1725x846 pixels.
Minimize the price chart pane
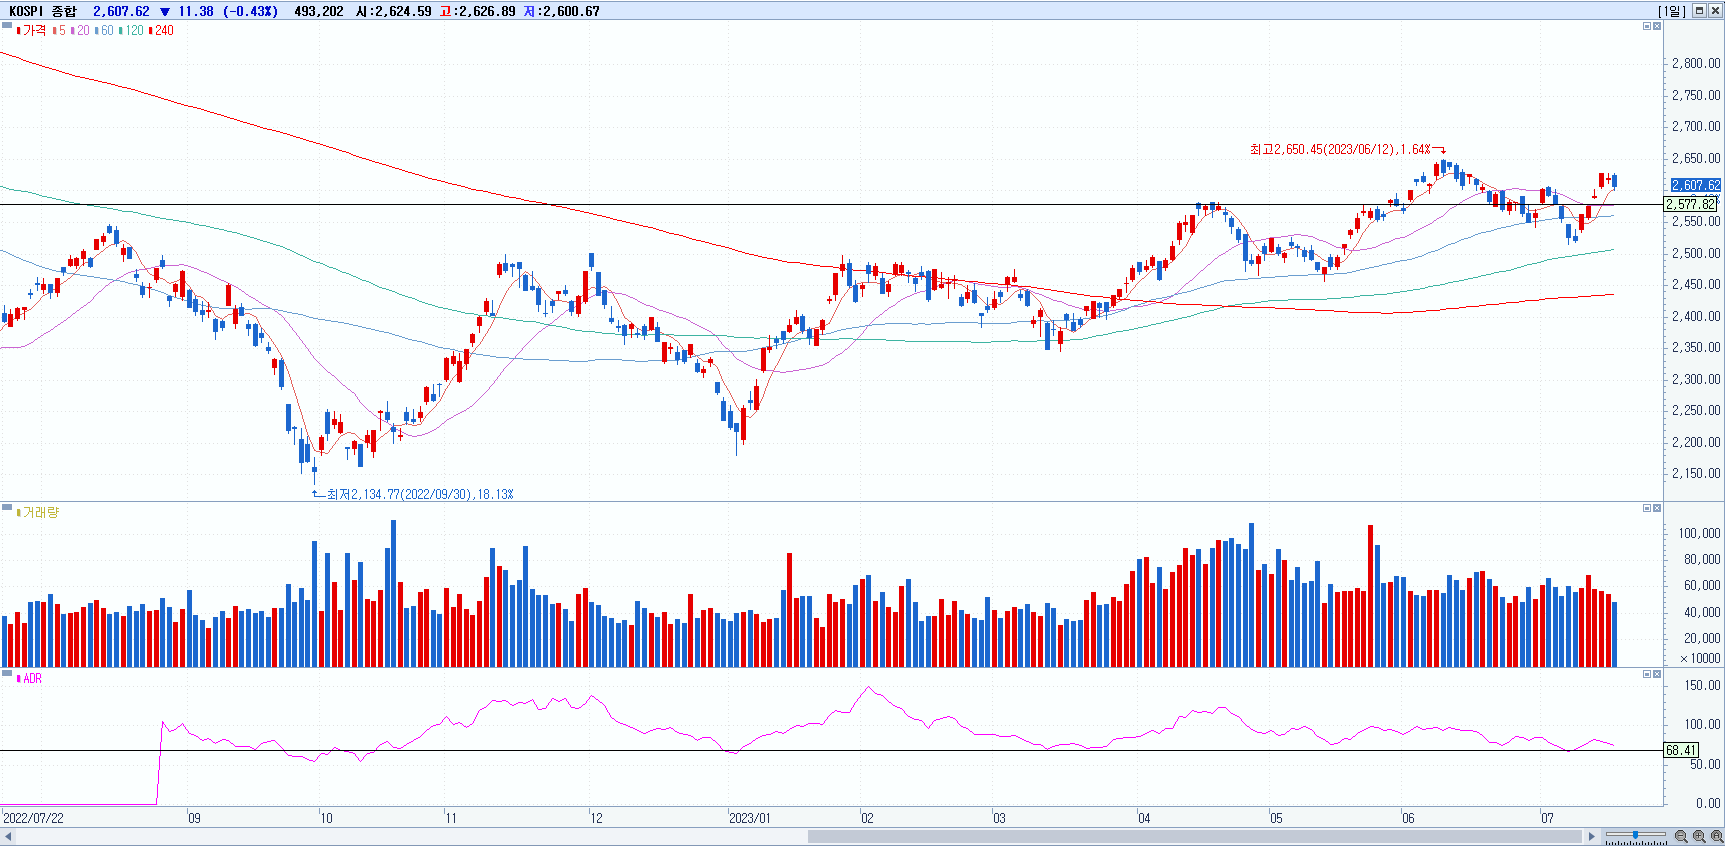click(x=1647, y=26)
